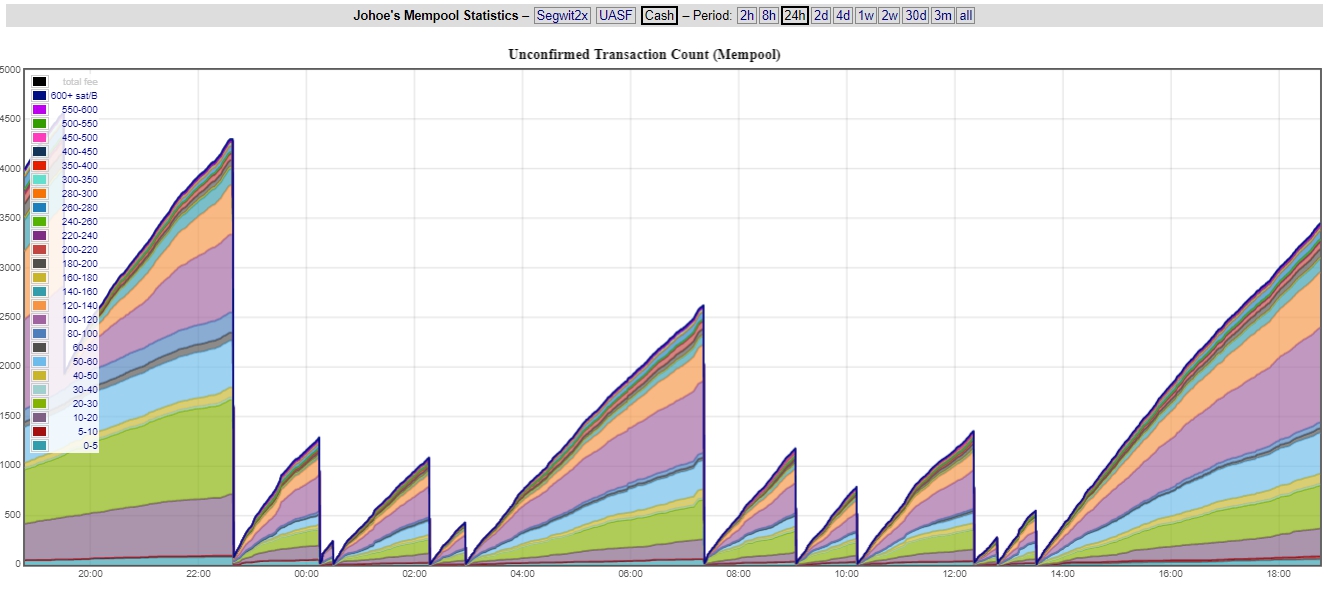Select the 3m period
The height and width of the screenshot is (592, 1328).
942,15
